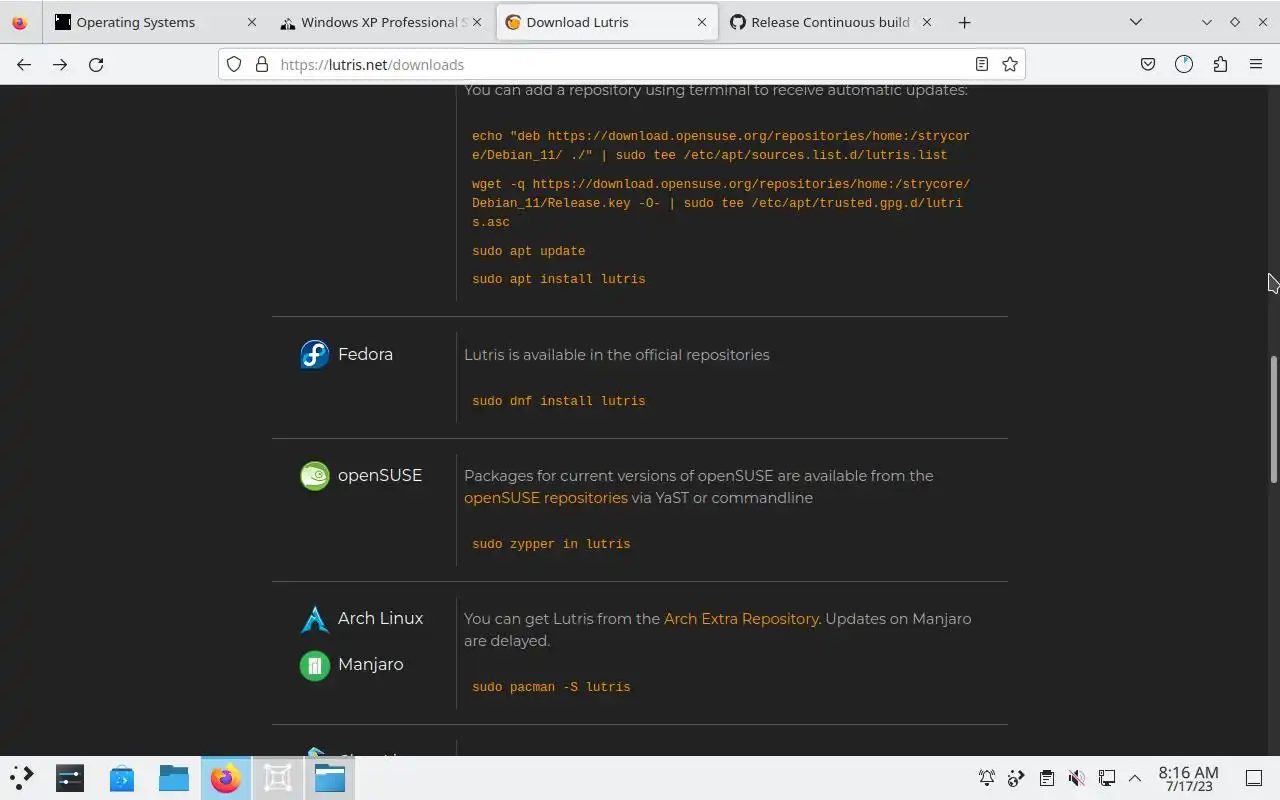The image size is (1280, 800).
Task: Click the site security padlock icon
Action: 262,64
